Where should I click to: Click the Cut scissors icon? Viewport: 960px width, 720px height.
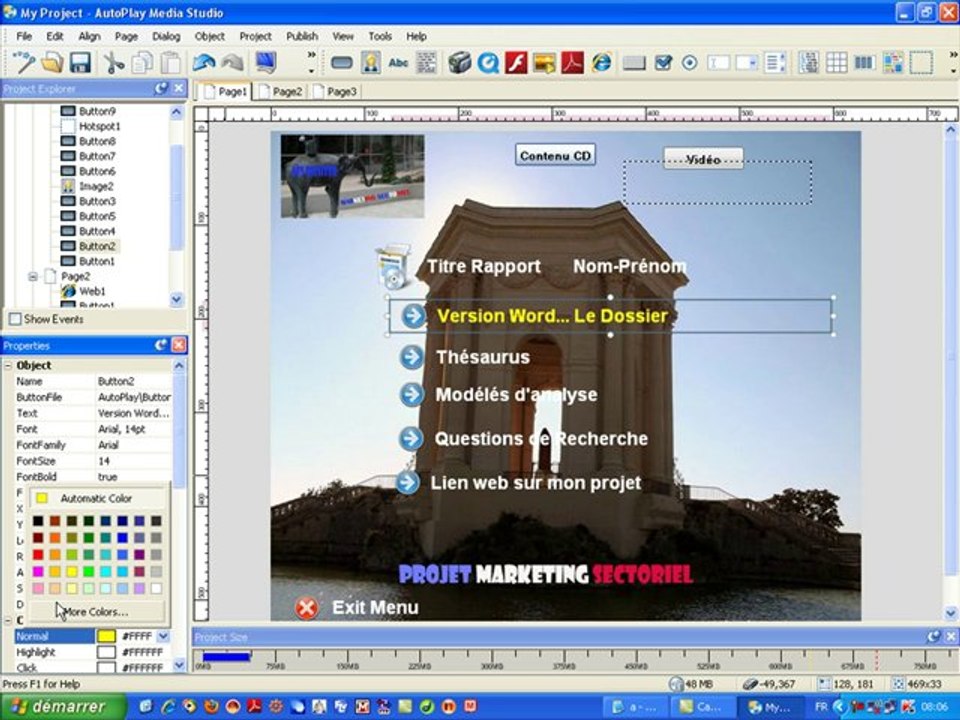click(x=114, y=62)
